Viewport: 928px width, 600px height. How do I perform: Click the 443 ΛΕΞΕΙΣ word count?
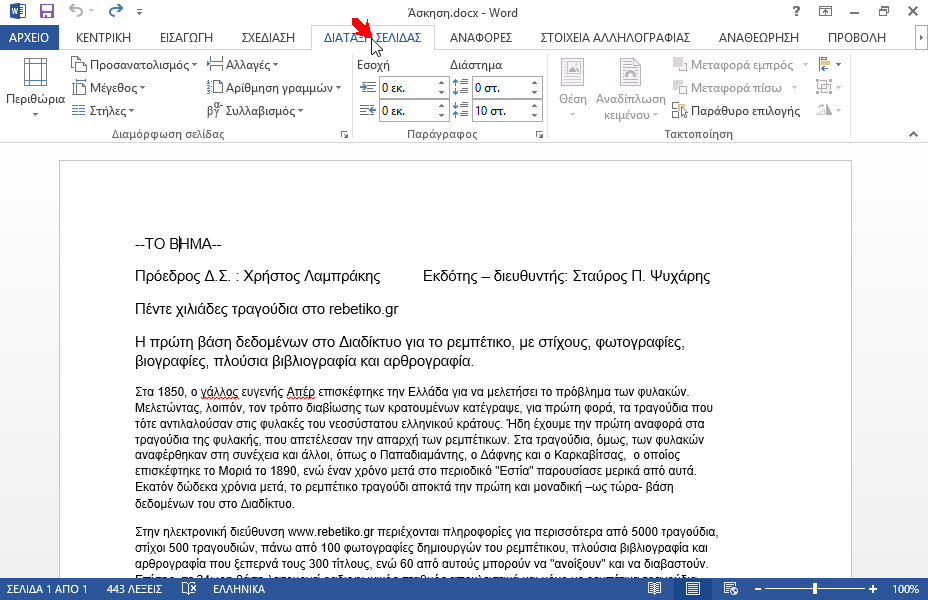(x=134, y=589)
